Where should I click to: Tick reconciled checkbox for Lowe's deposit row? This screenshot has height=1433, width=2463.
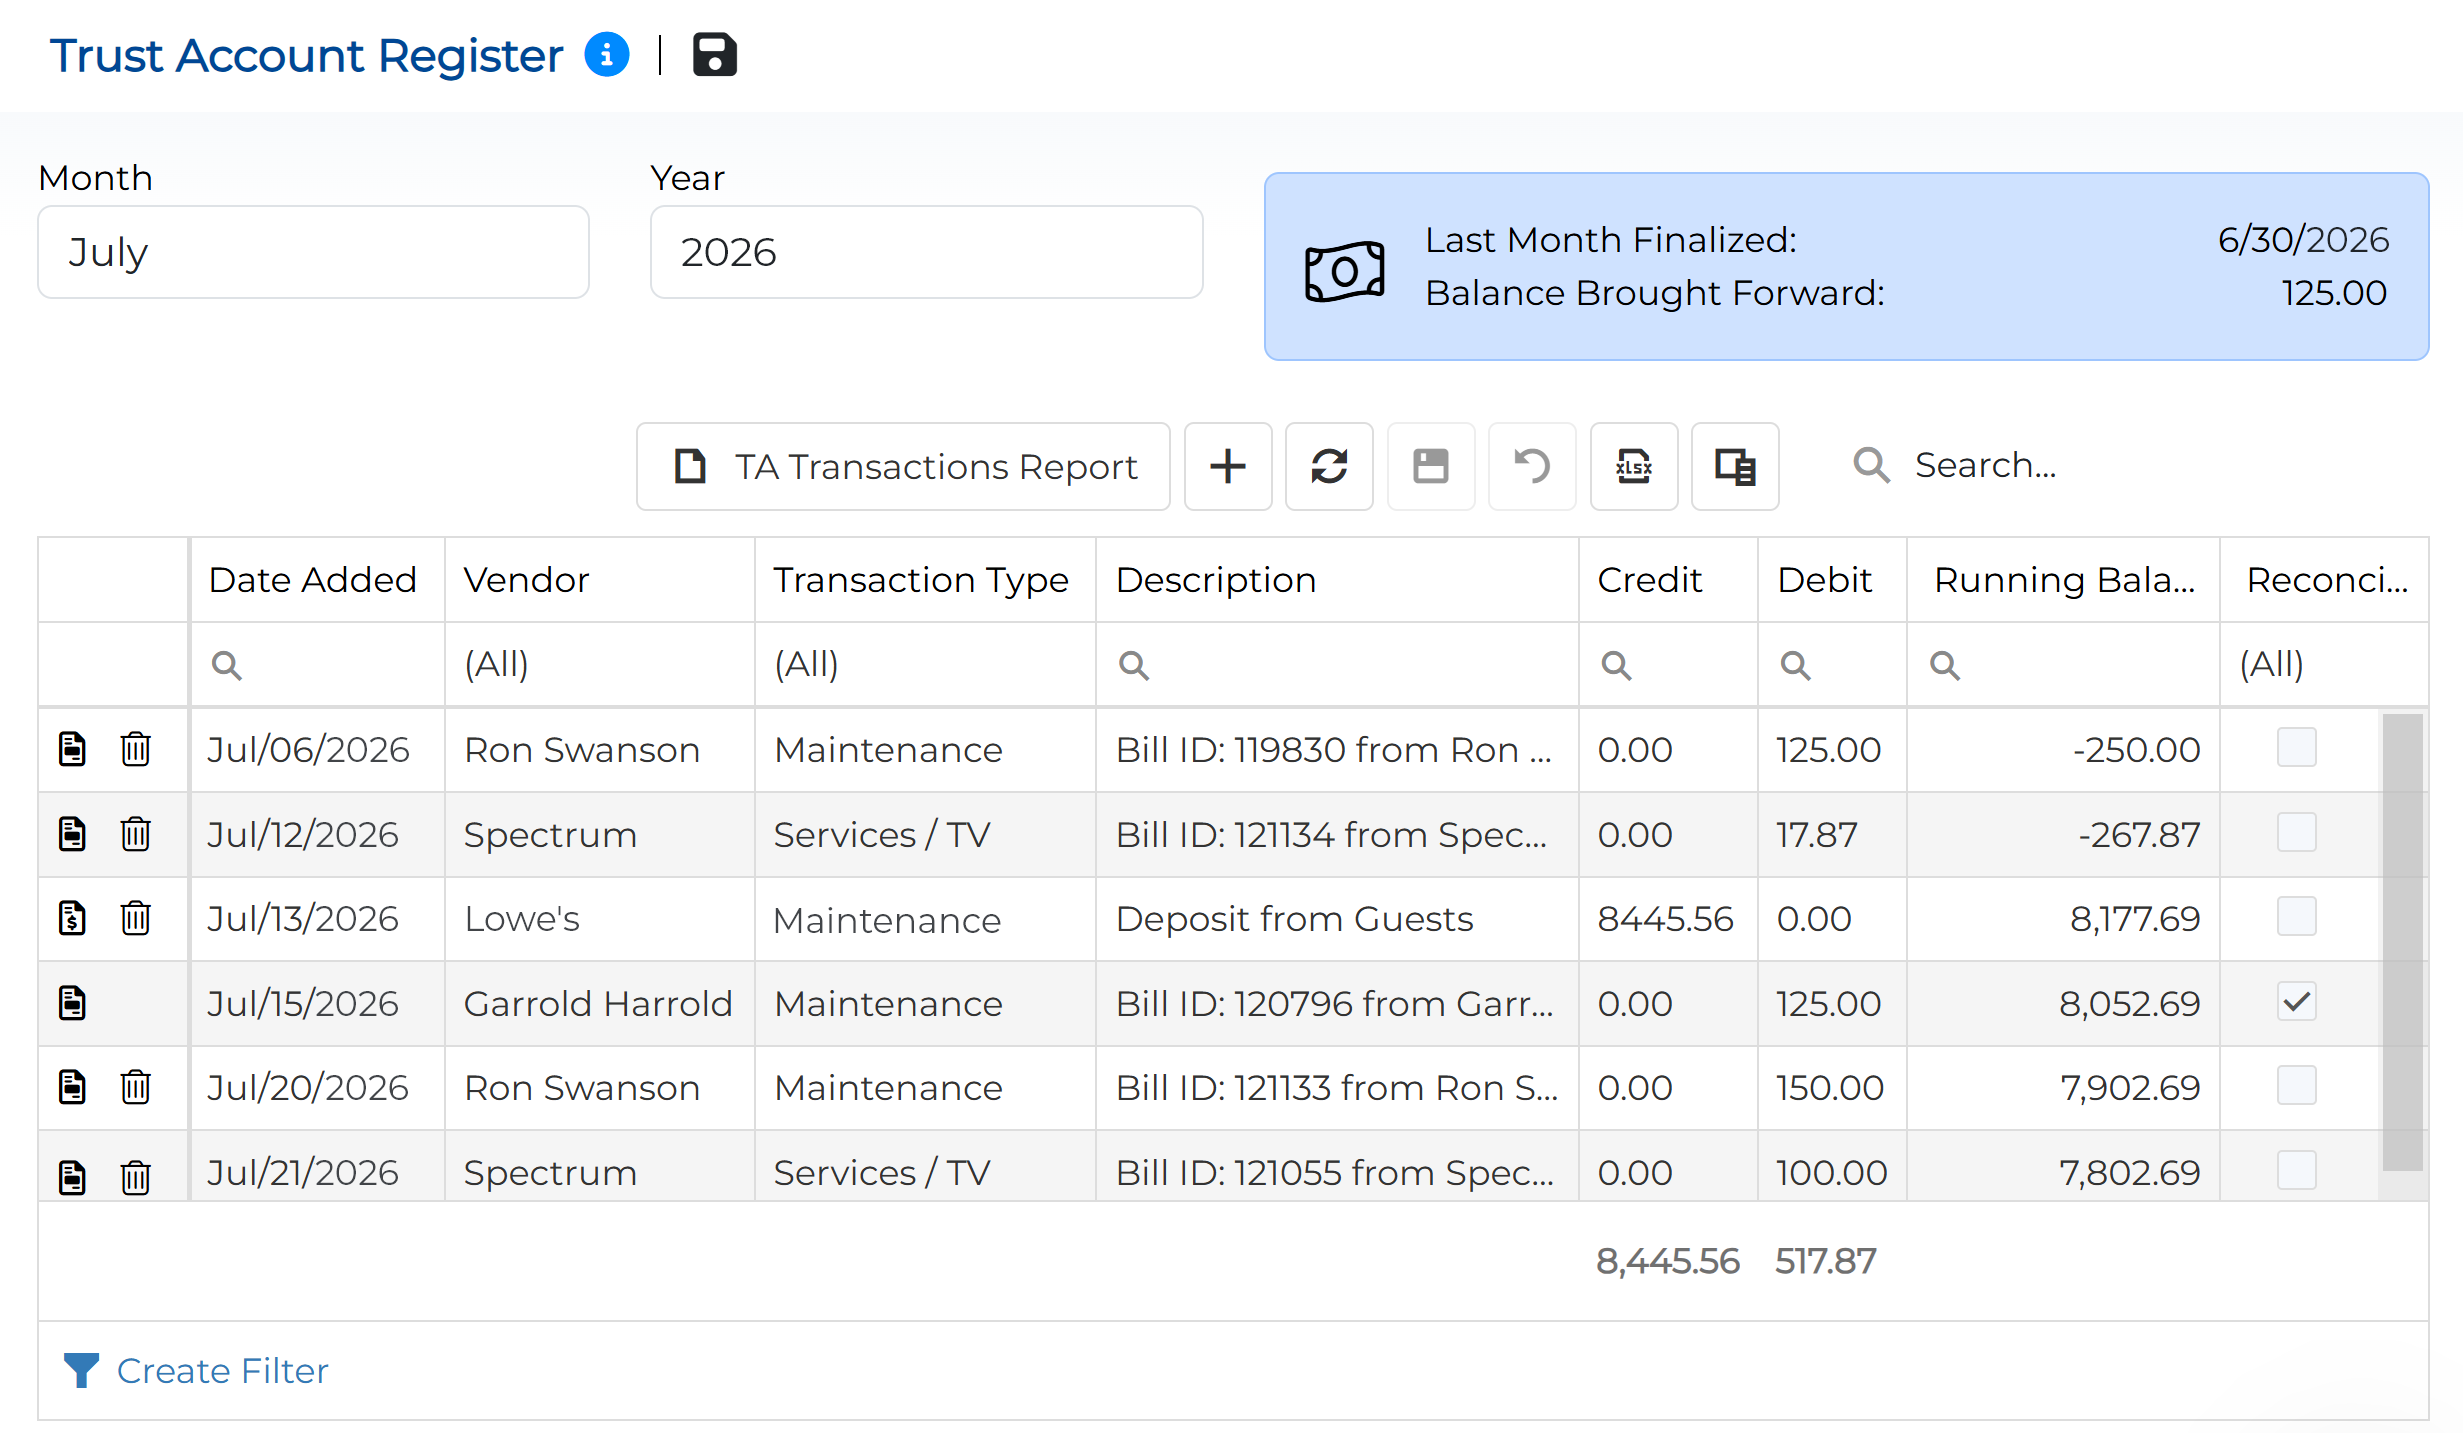(x=2296, y=917)
